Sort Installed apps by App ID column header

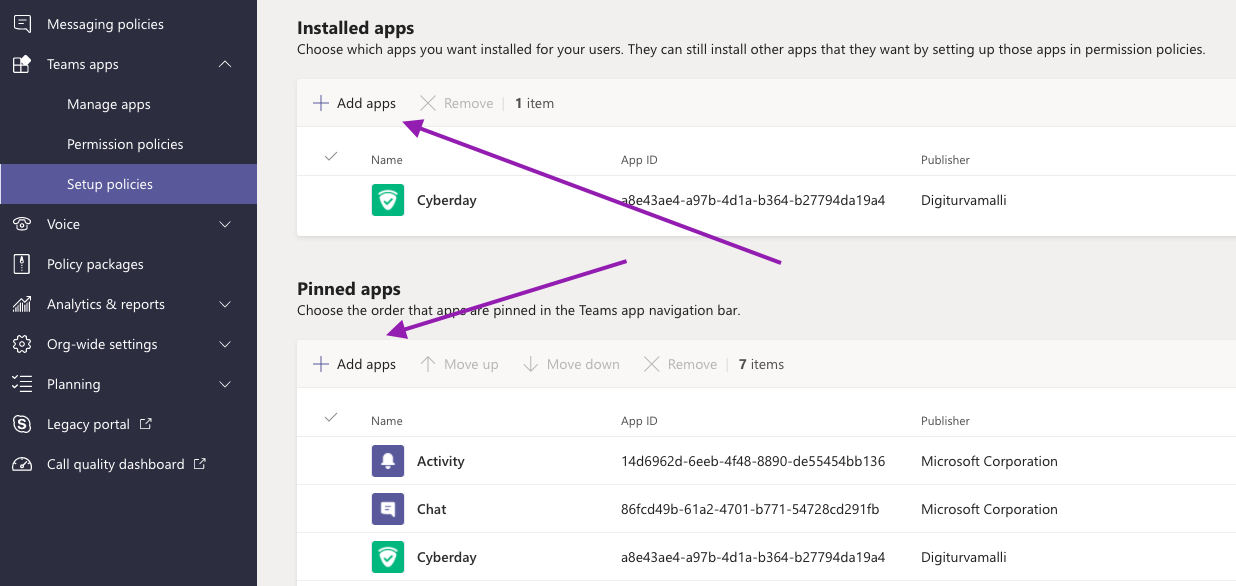coord(639,160)
